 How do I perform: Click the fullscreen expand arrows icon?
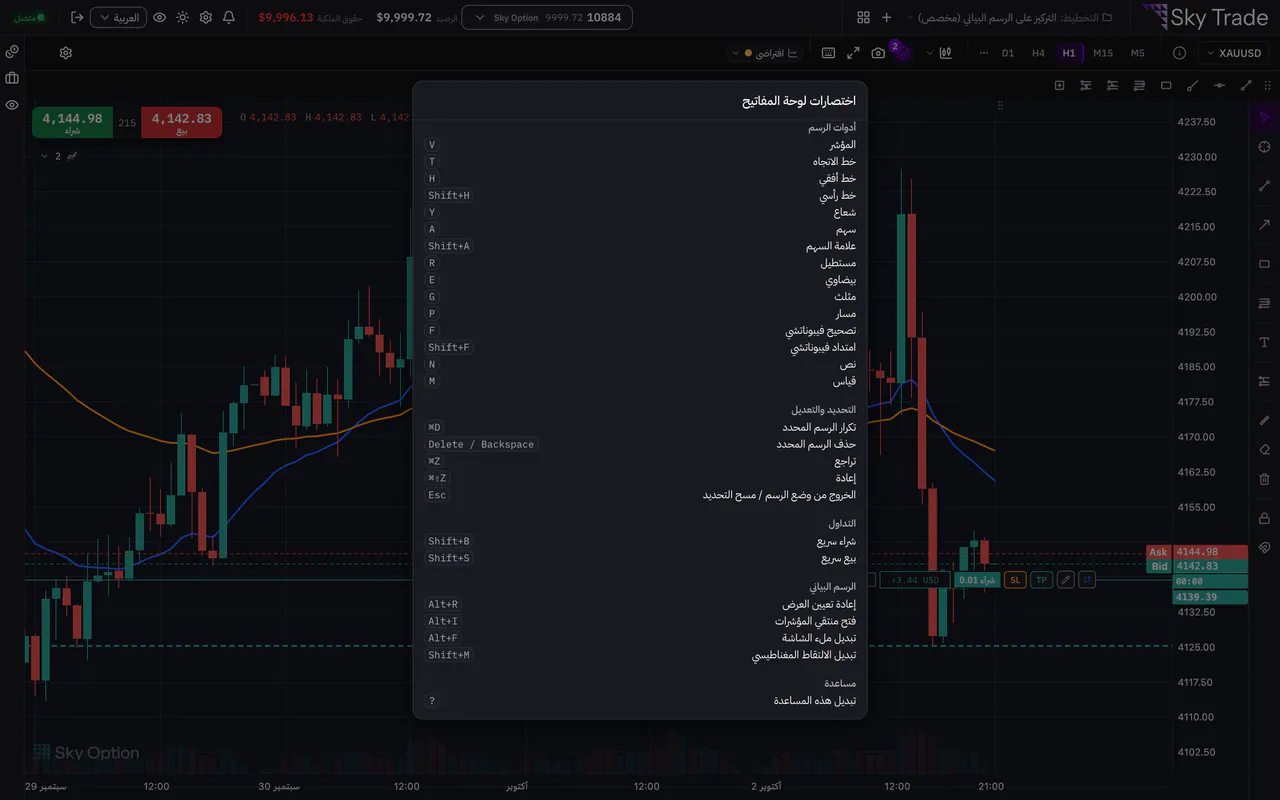[x=853, y=53]
